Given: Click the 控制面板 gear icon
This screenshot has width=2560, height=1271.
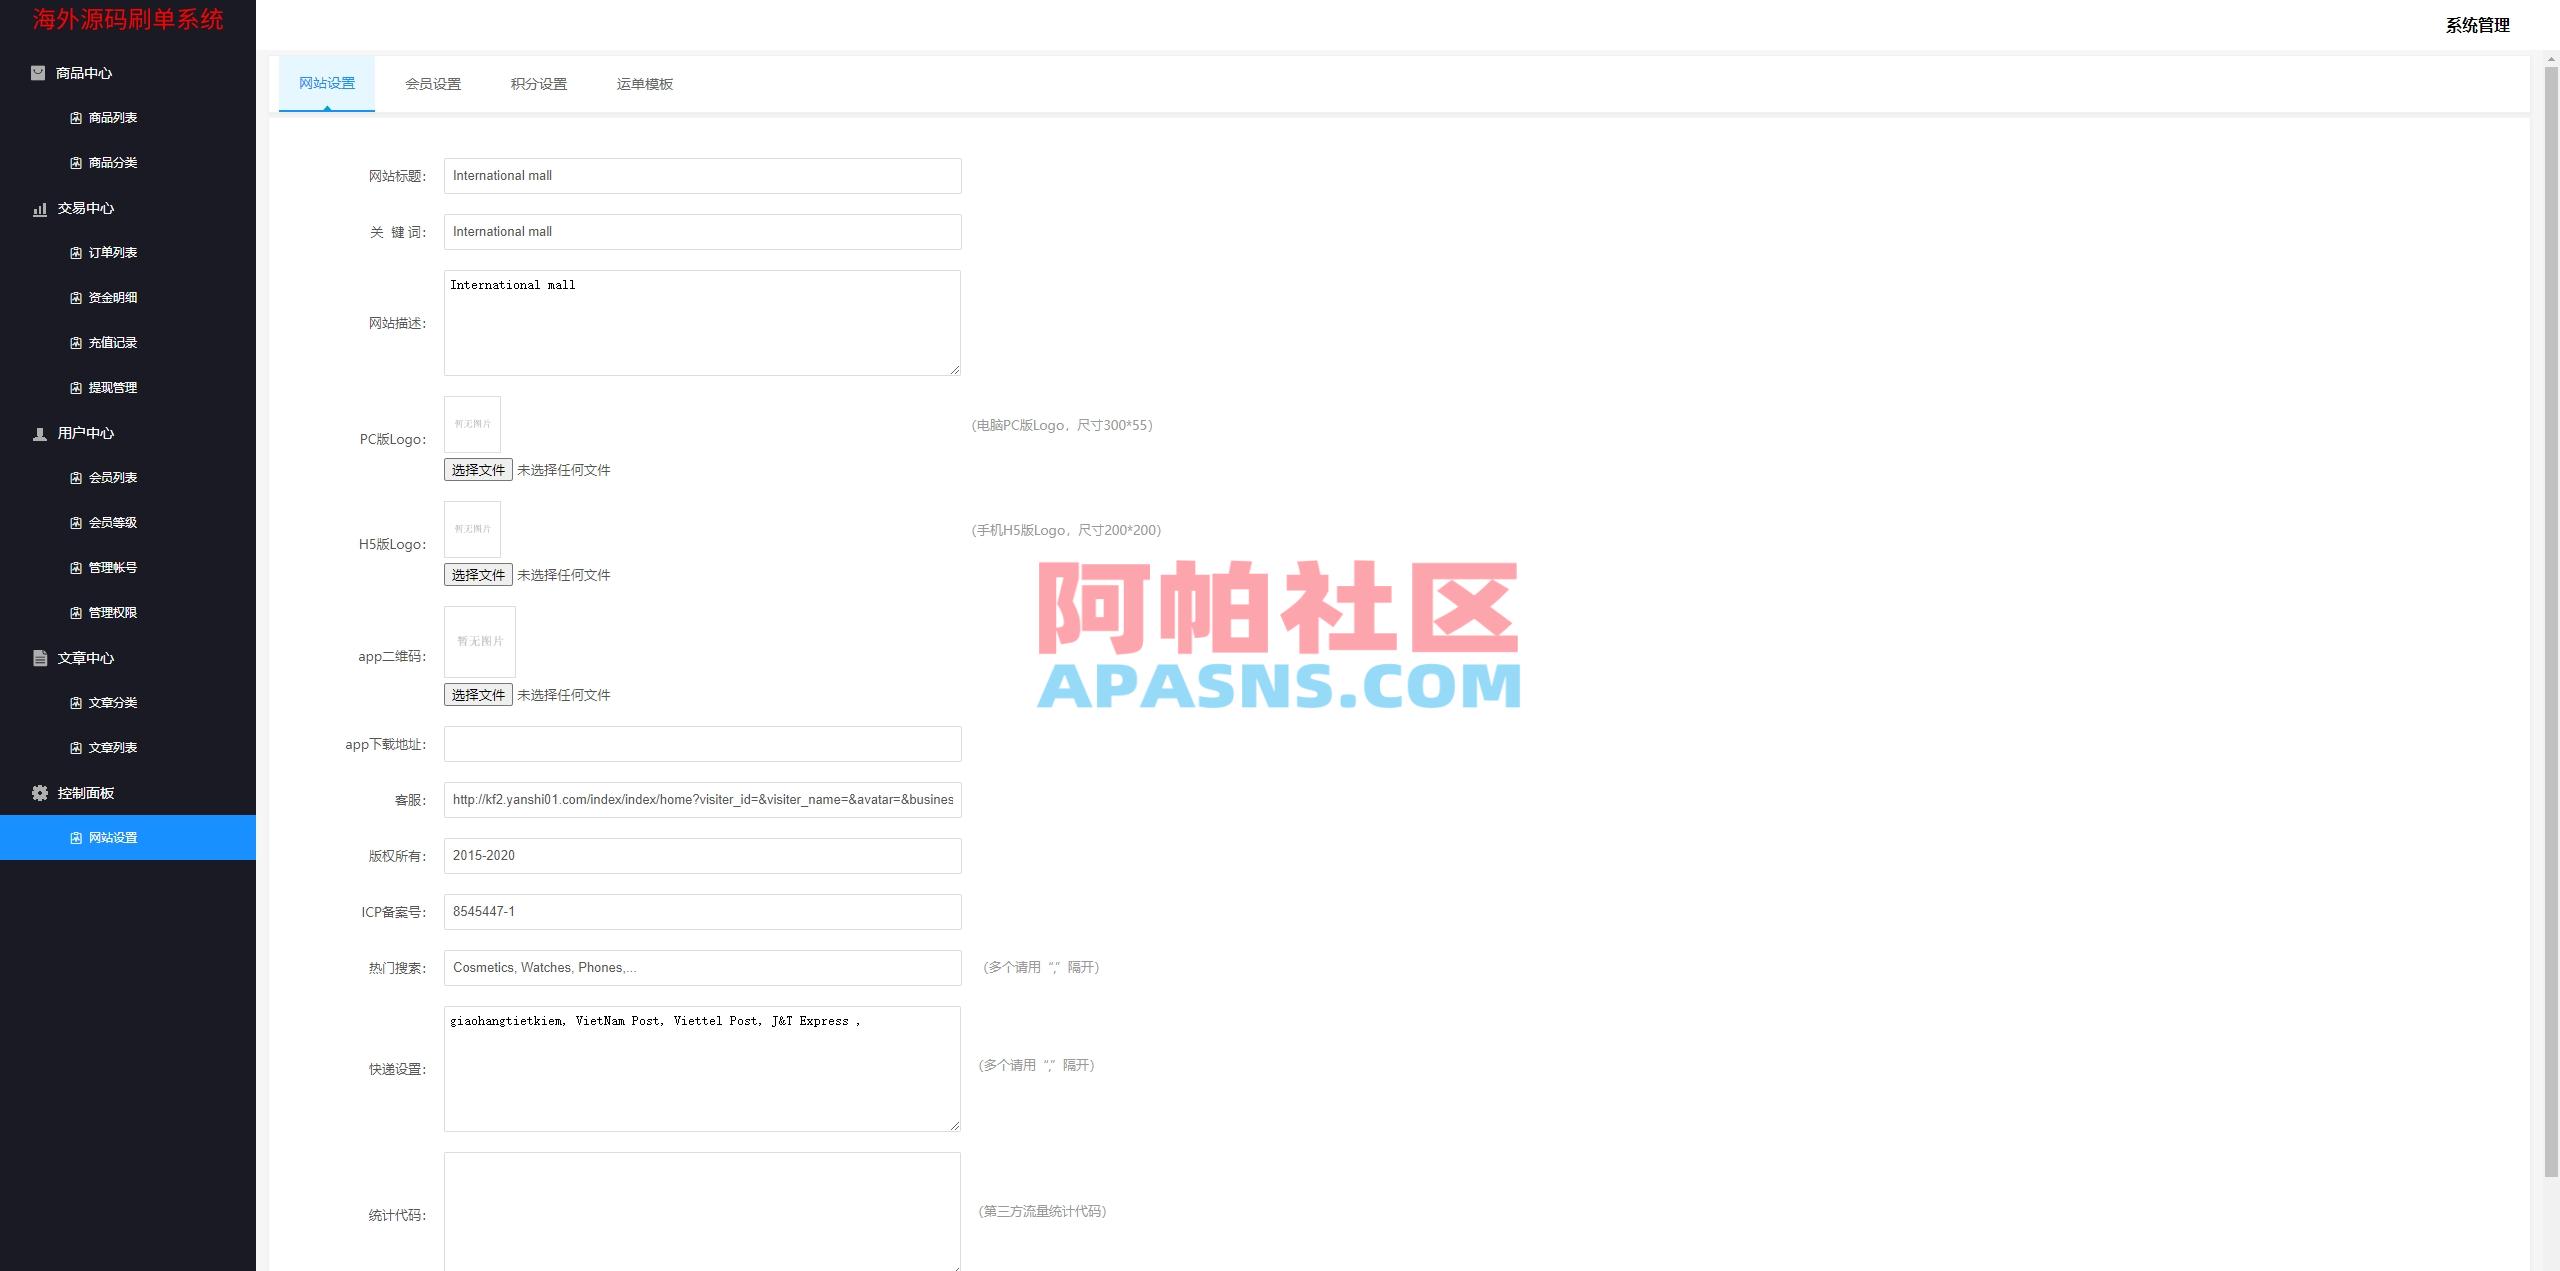Looking at the screenshot, I should coord(38,792).
